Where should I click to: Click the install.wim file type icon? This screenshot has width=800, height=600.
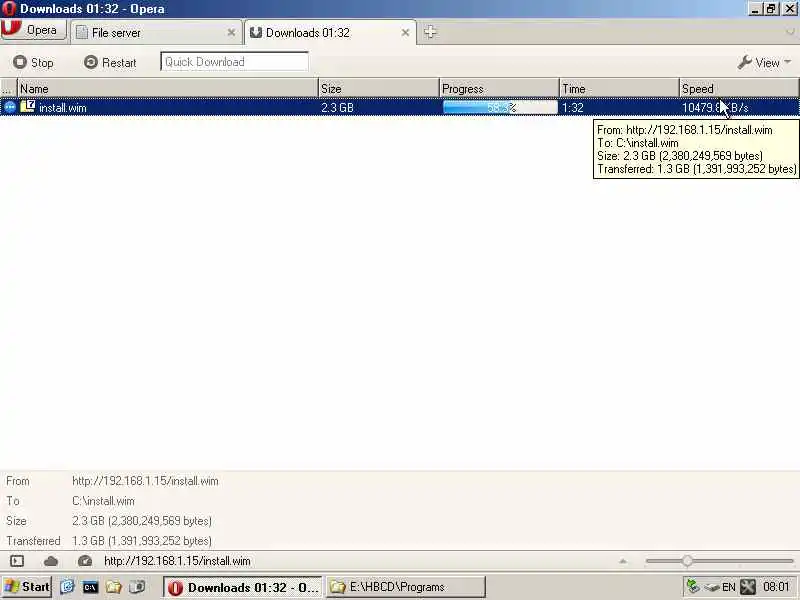point(28,107)
